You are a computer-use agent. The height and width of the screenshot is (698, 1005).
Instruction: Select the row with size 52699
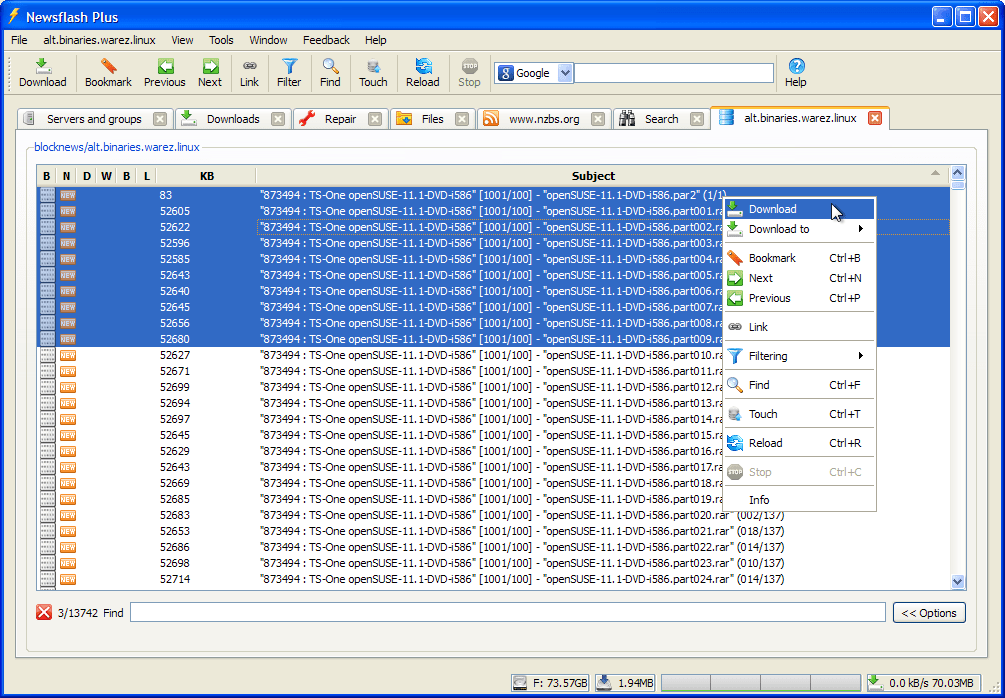[494, 387]
